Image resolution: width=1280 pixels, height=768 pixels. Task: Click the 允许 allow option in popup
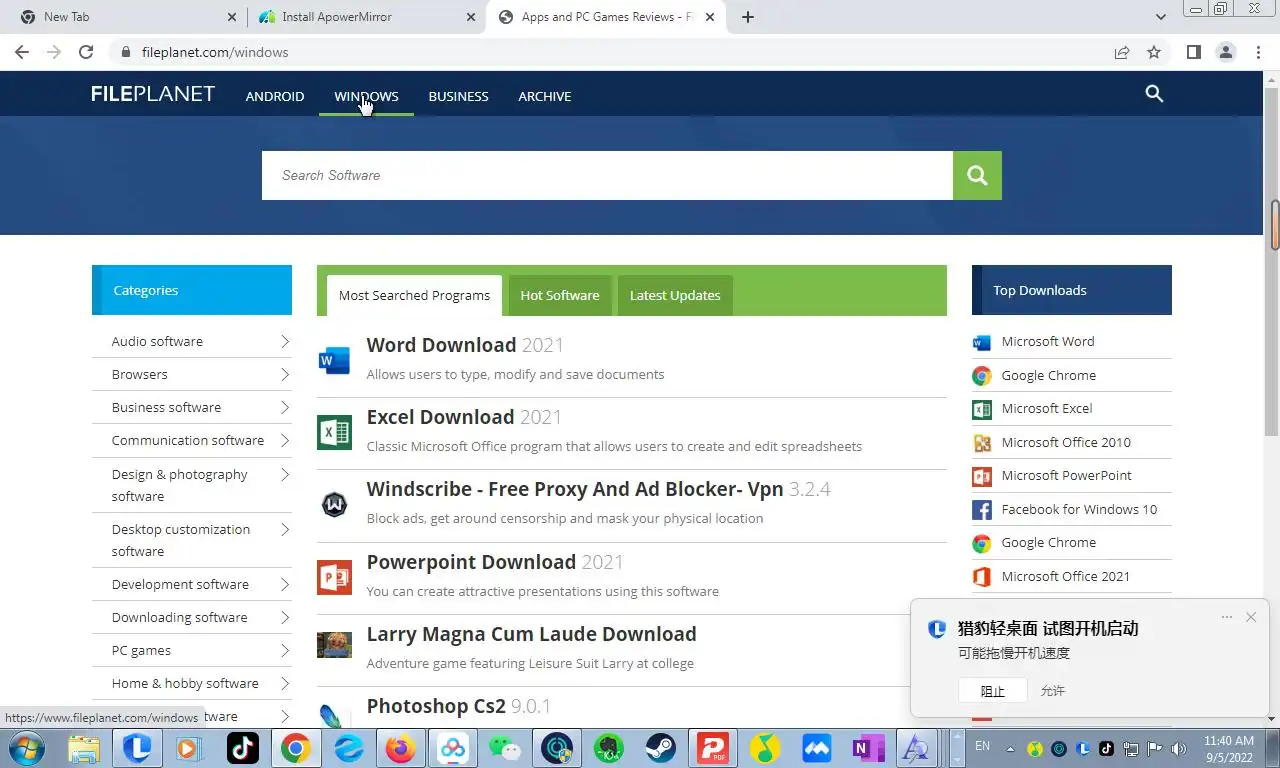(1053, 691)
